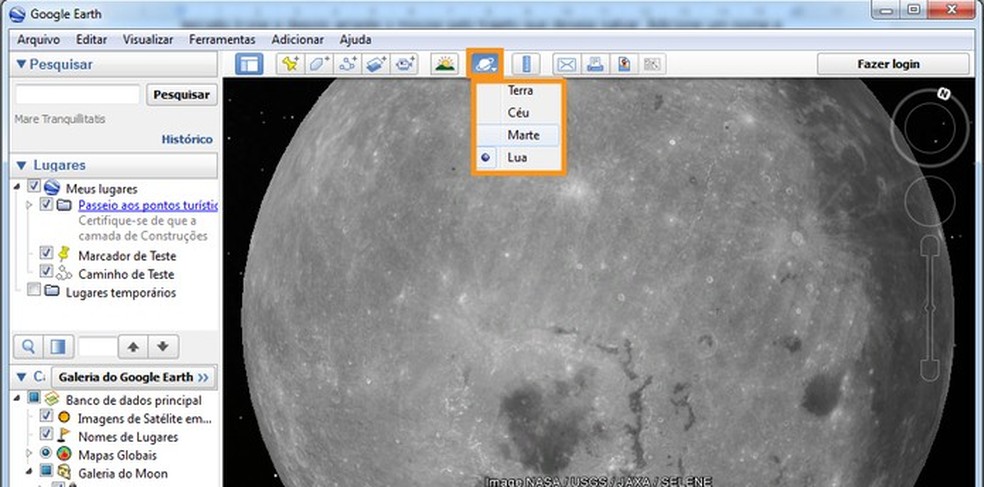Image resolution: width=984 pixels, height=487 pixels.
Task: Open the Adicionar menu
Action: (x=297, y=39)
